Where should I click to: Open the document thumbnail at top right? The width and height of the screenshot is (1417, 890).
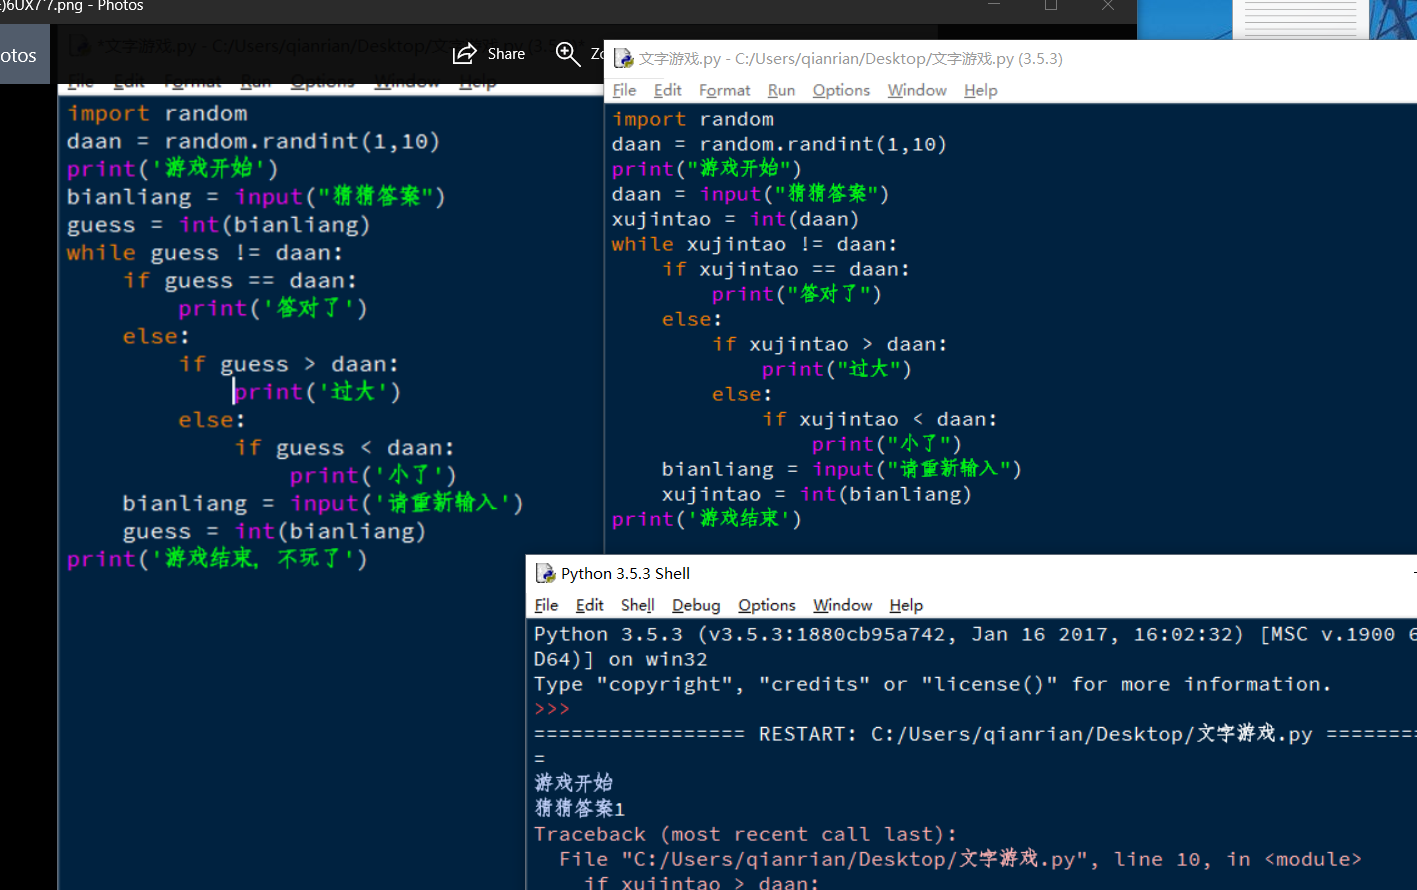pos(1300,19)
